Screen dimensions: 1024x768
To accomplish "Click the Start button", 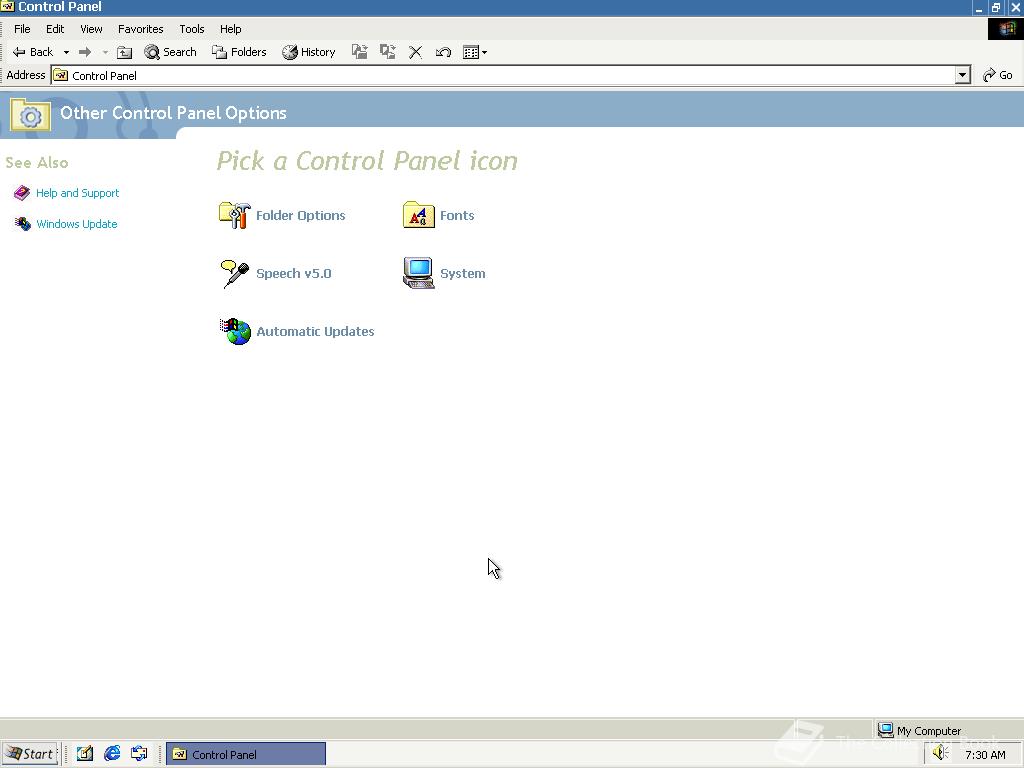I will tap(30, 754).
